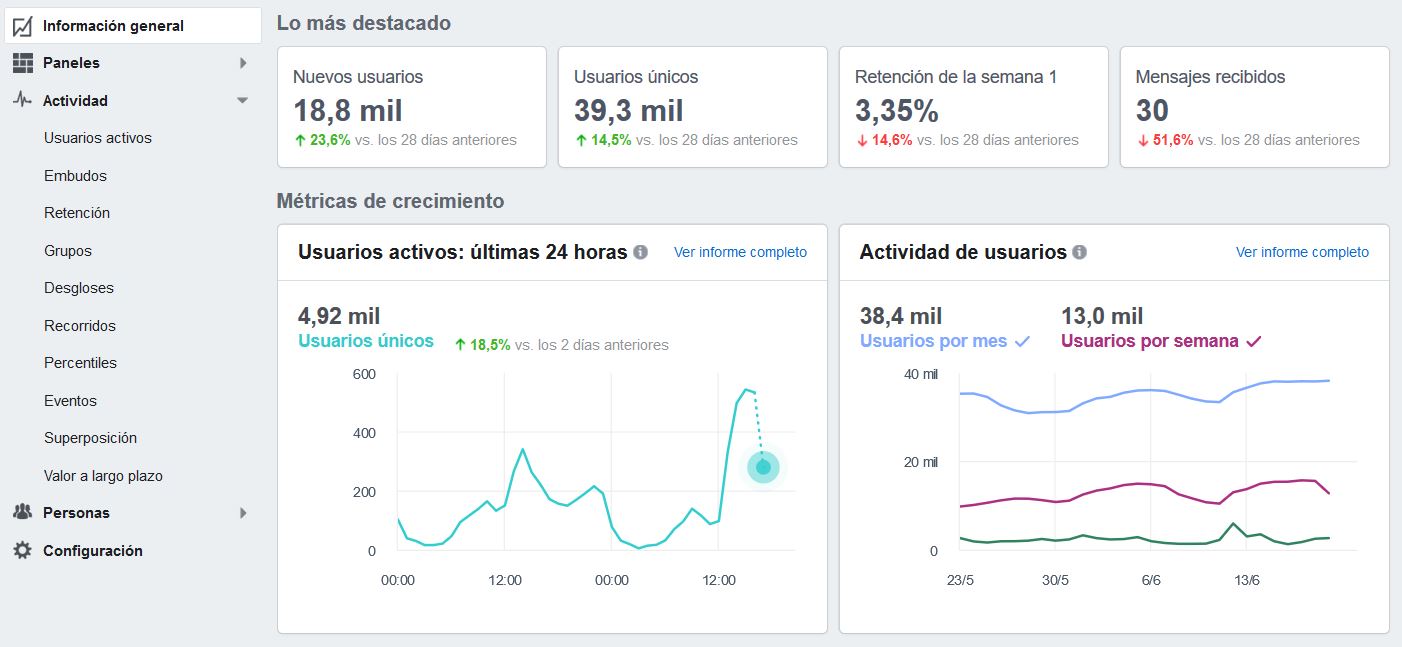Toggle the Usuarios por semana series
Image resolution: width=1402 pixels, height=647 pixels.
1160,341
